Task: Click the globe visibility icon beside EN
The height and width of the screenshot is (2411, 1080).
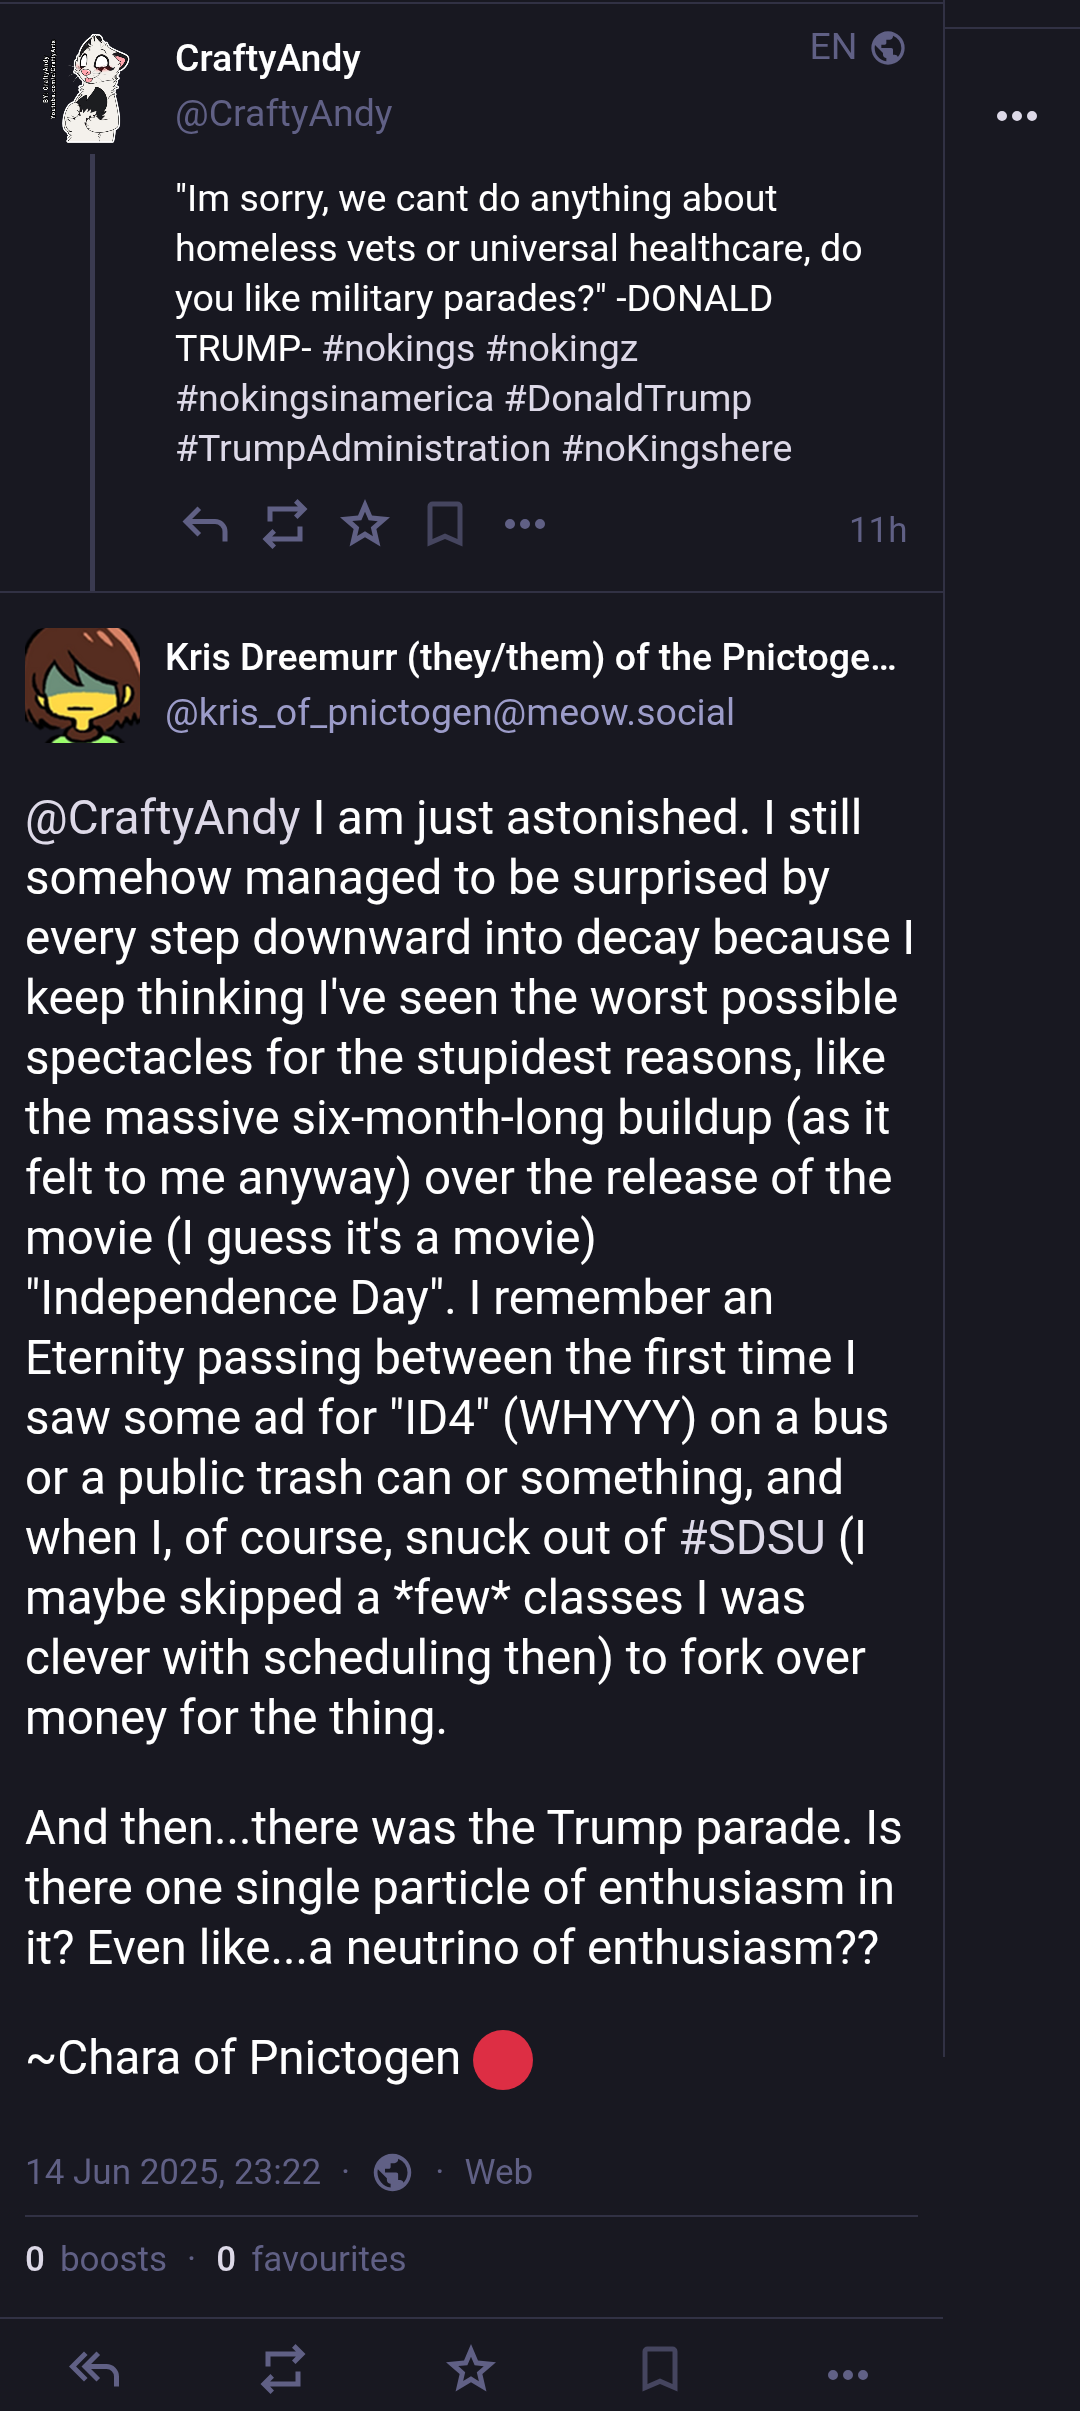Action: [x=888, y=47]
